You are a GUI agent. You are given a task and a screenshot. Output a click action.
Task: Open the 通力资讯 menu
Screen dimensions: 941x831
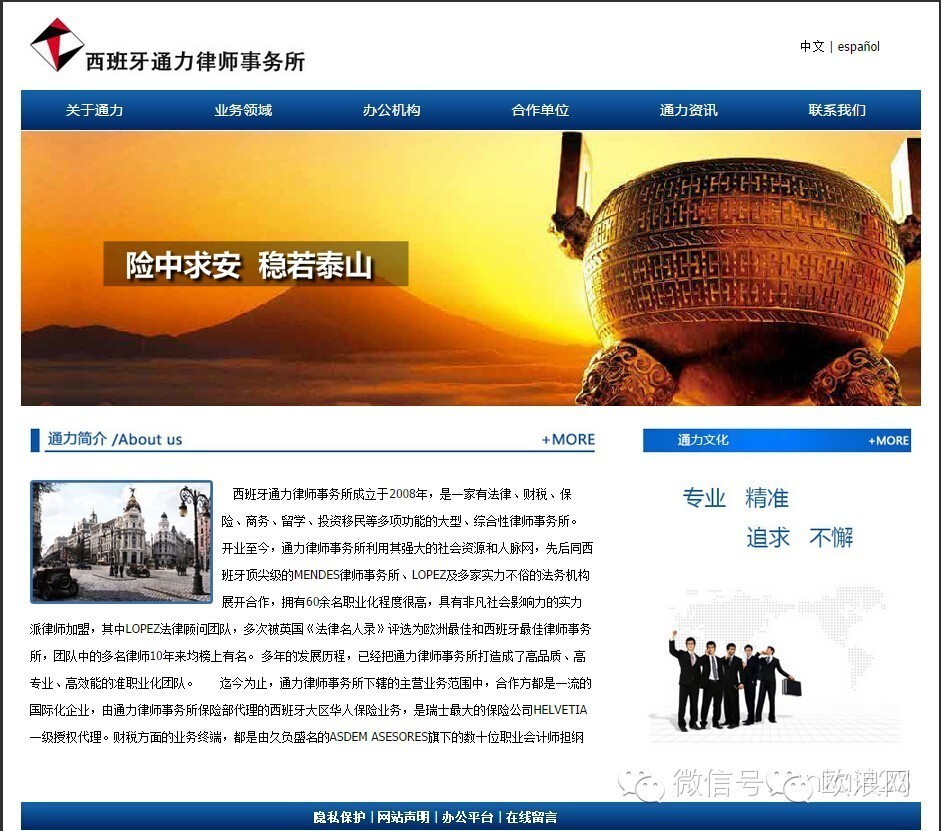pyautogui.click(x=688, y=110)
